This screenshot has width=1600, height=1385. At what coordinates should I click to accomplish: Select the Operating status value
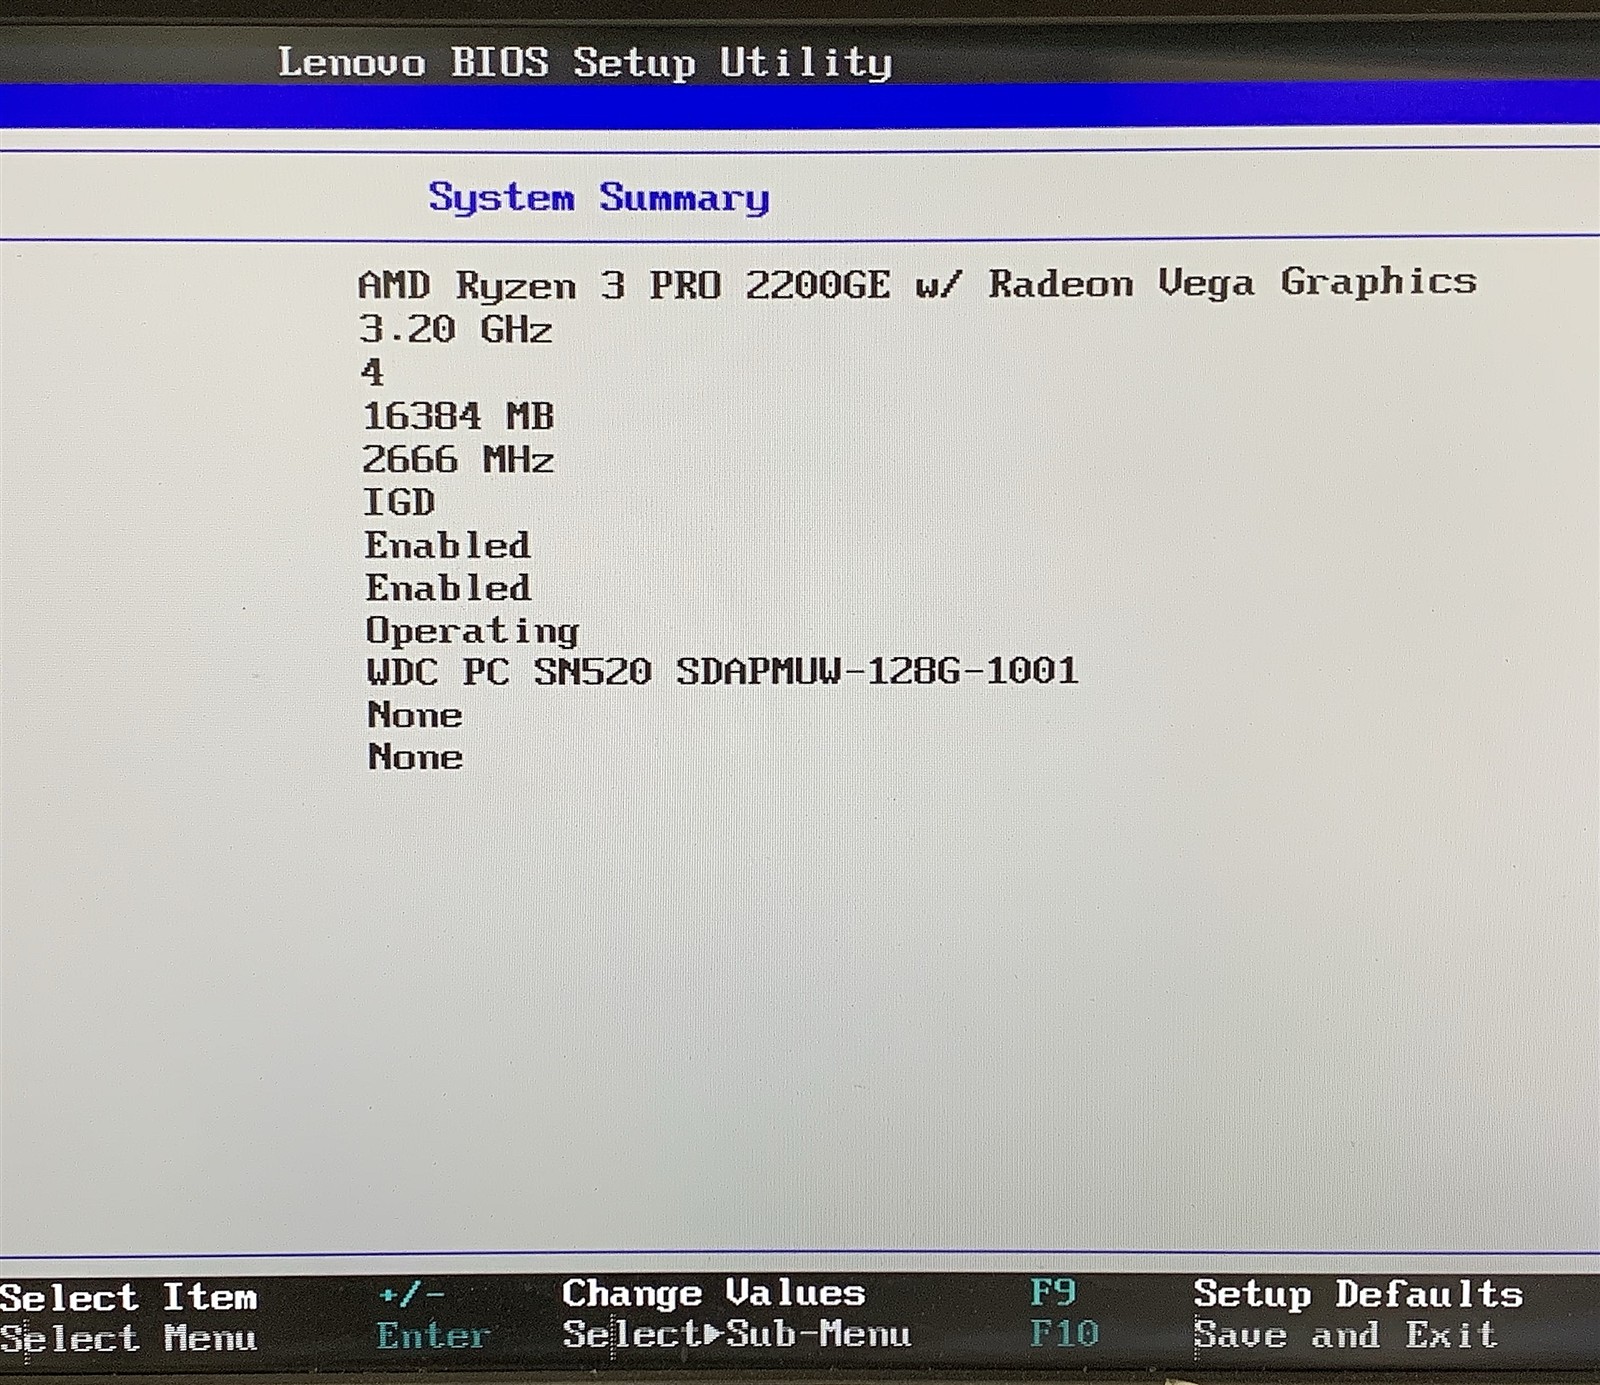click(471, 631)
